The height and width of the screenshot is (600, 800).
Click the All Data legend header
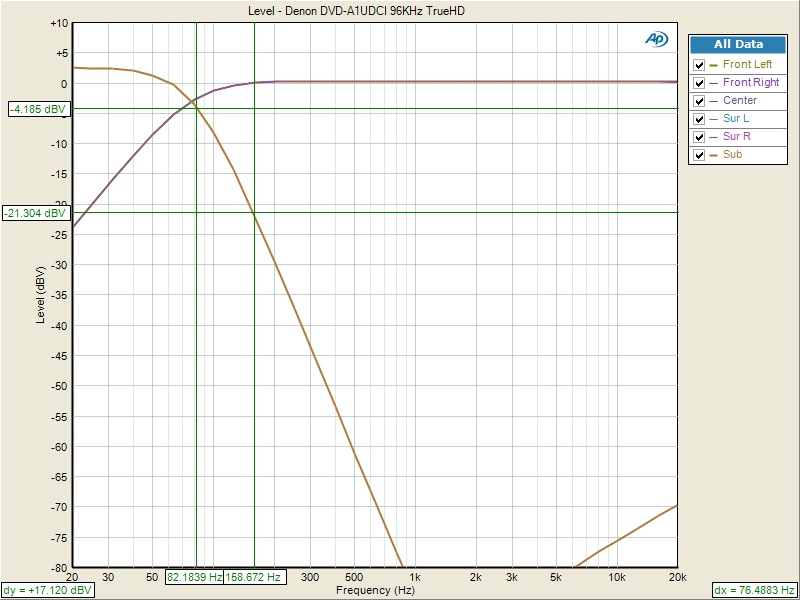pos(738,44)
